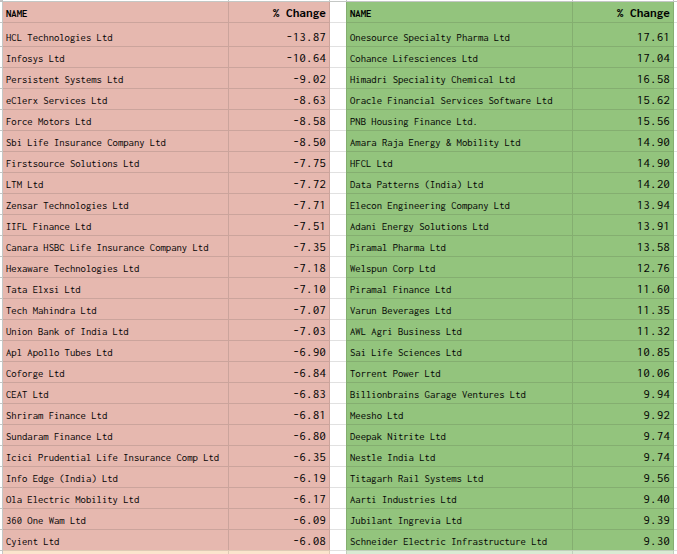Click % Change header in green table
Viewport: 677px width, 554px height.
point(643,13)
